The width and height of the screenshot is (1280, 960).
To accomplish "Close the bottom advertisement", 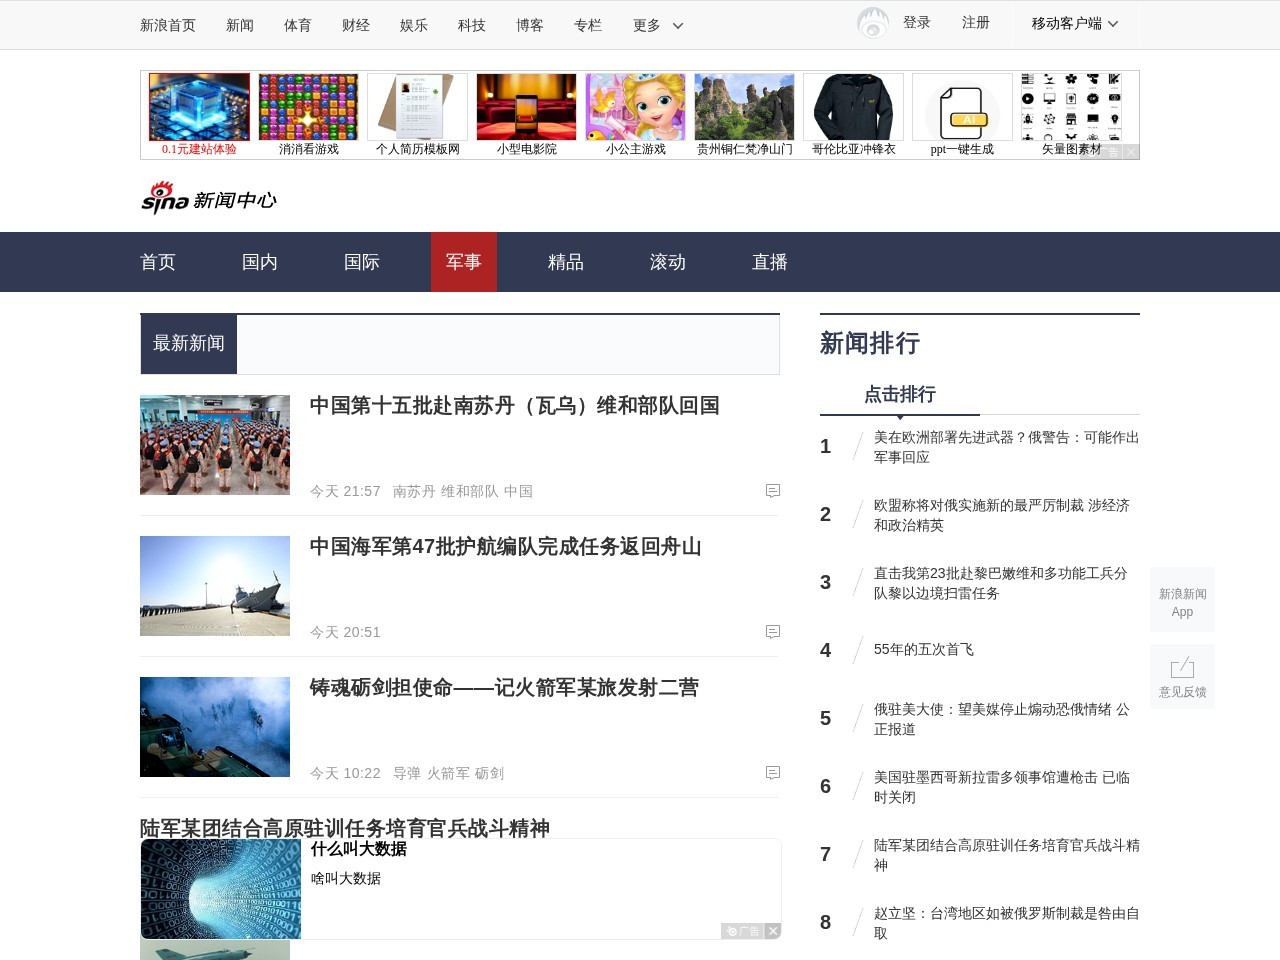I will point(772,931).
